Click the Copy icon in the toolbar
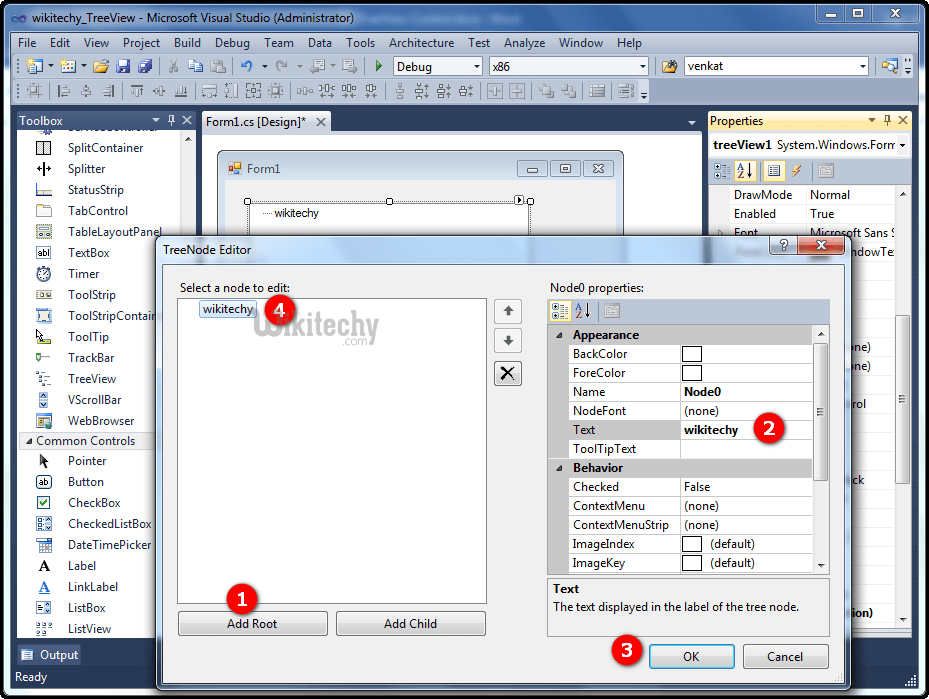 (x=195, y=66)
